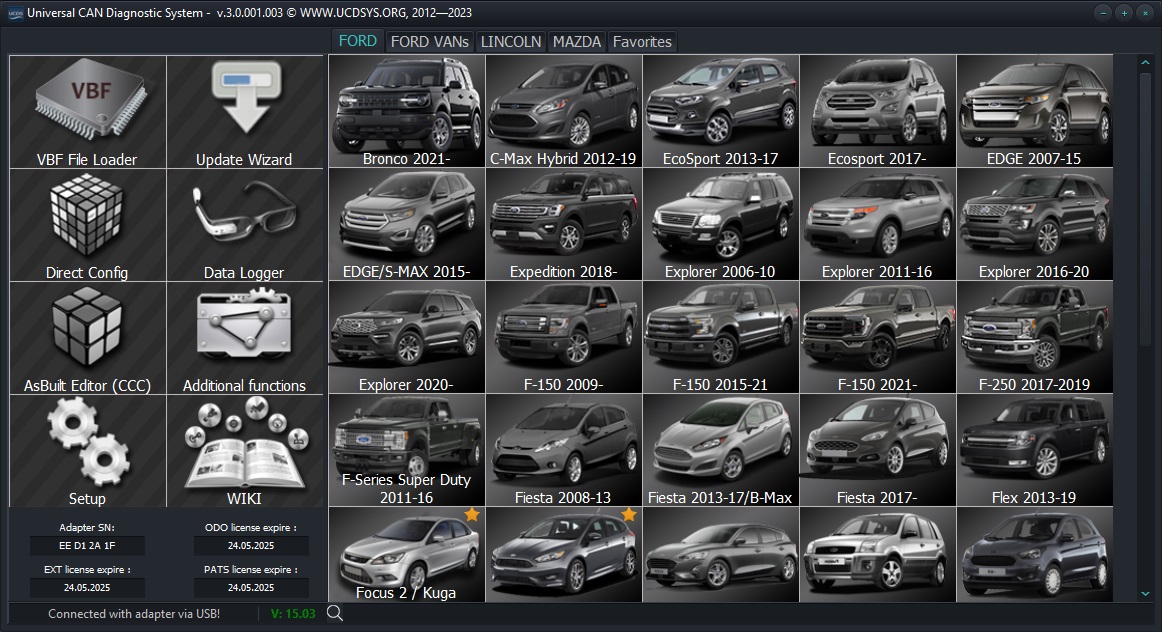
Task: Switch to the LINCOLN tab
Action: point(511,41)
